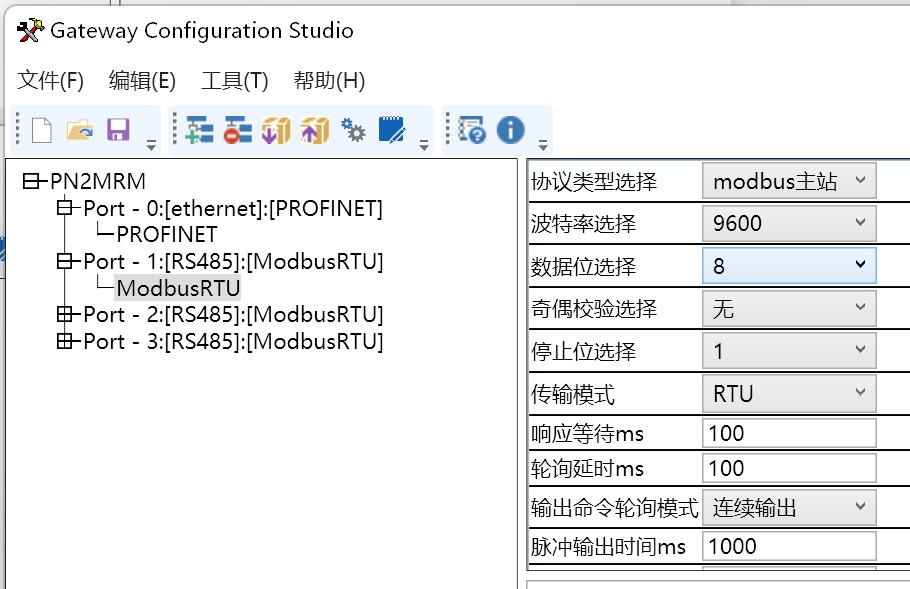Image resolution: width=910 pixels, height=589 pixels.
Task: Click the 波特率选择 label
Action: pyautogui.click(x=583, y=223)
